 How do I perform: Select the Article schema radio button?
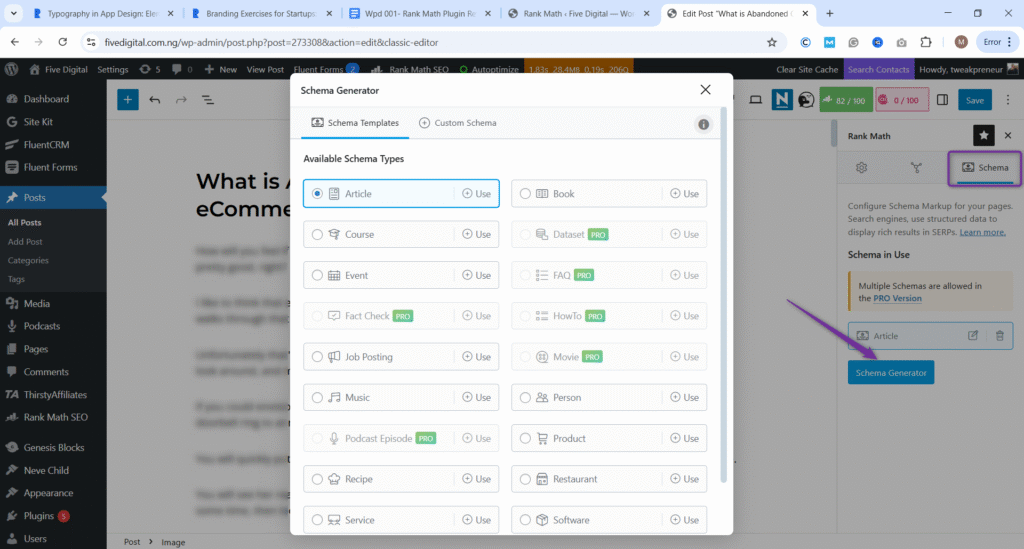pyautogui.click(x=317, y=193)
